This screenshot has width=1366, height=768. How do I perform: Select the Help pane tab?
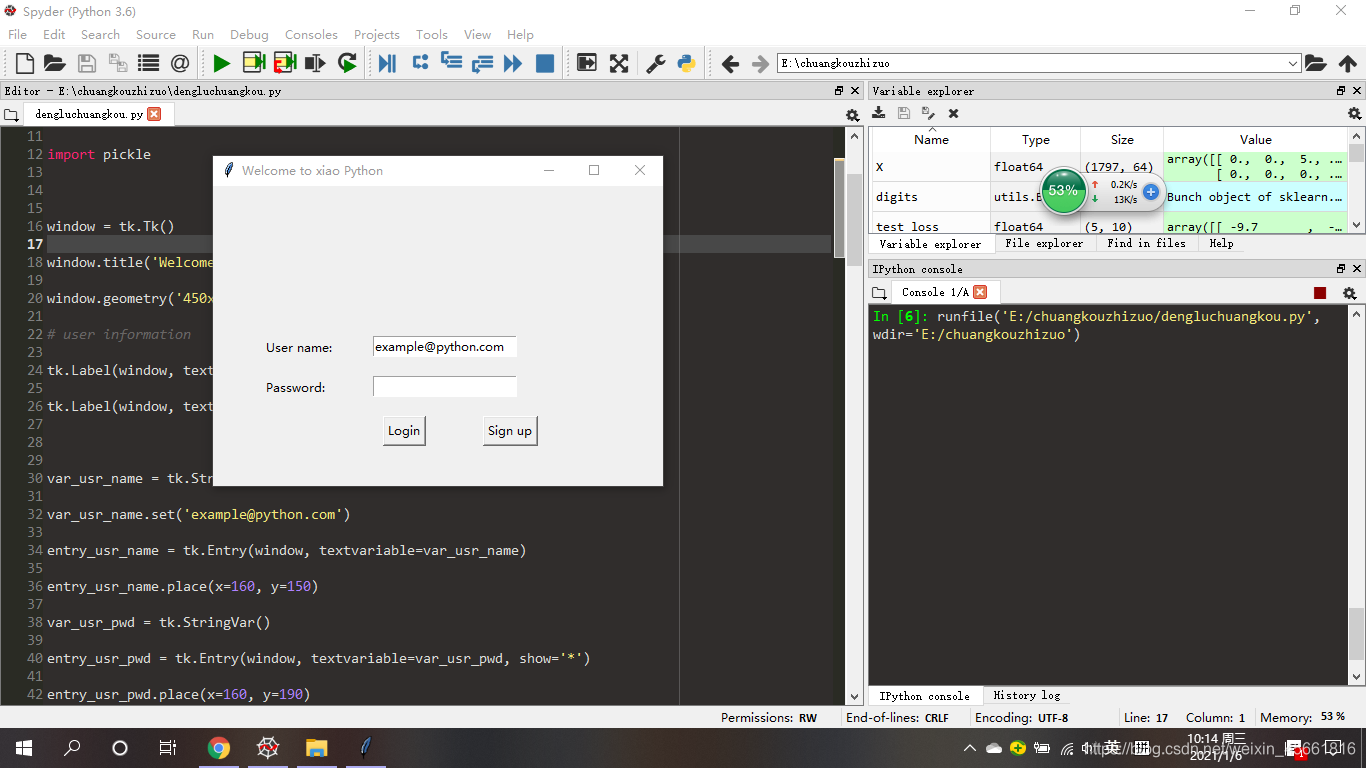pyautogui.click(x=1221, y=243)
